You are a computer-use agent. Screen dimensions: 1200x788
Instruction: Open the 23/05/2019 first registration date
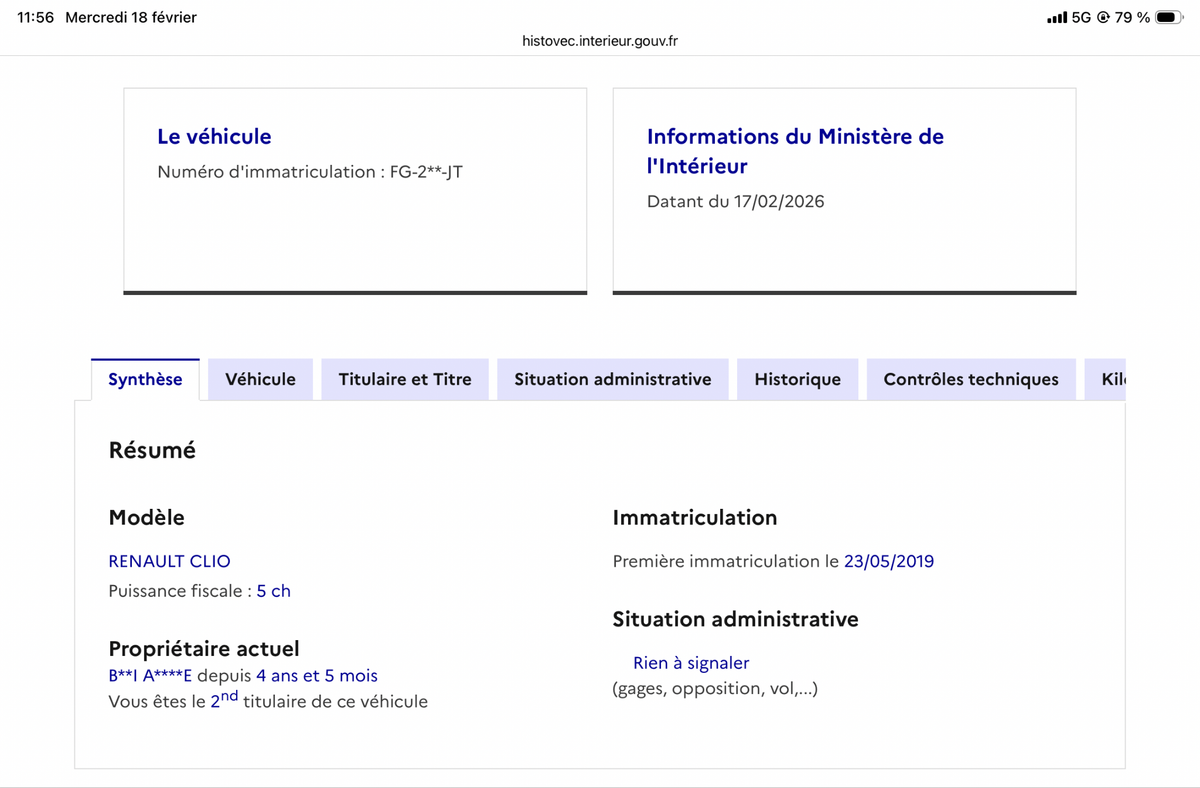[889, 561]
